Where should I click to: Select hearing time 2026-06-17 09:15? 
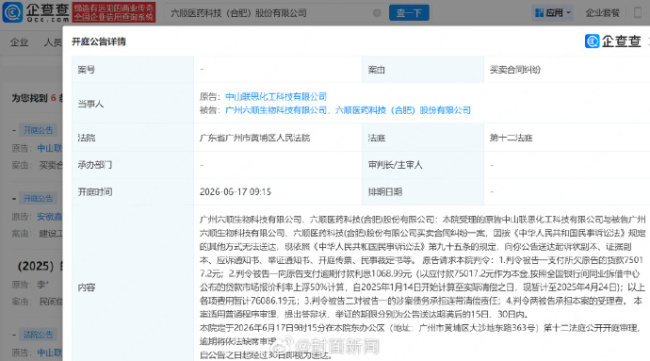point(235,192)
